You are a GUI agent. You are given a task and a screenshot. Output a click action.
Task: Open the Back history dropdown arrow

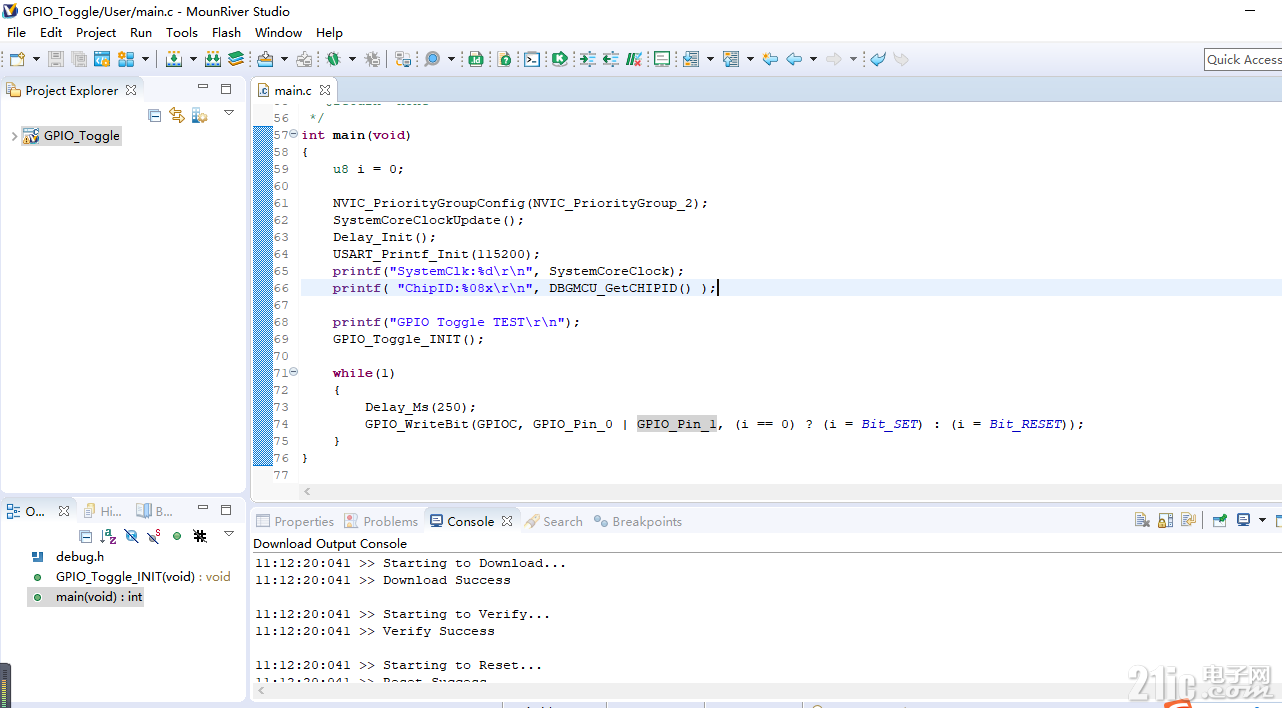pyautogui.click(x=813, y=59)
